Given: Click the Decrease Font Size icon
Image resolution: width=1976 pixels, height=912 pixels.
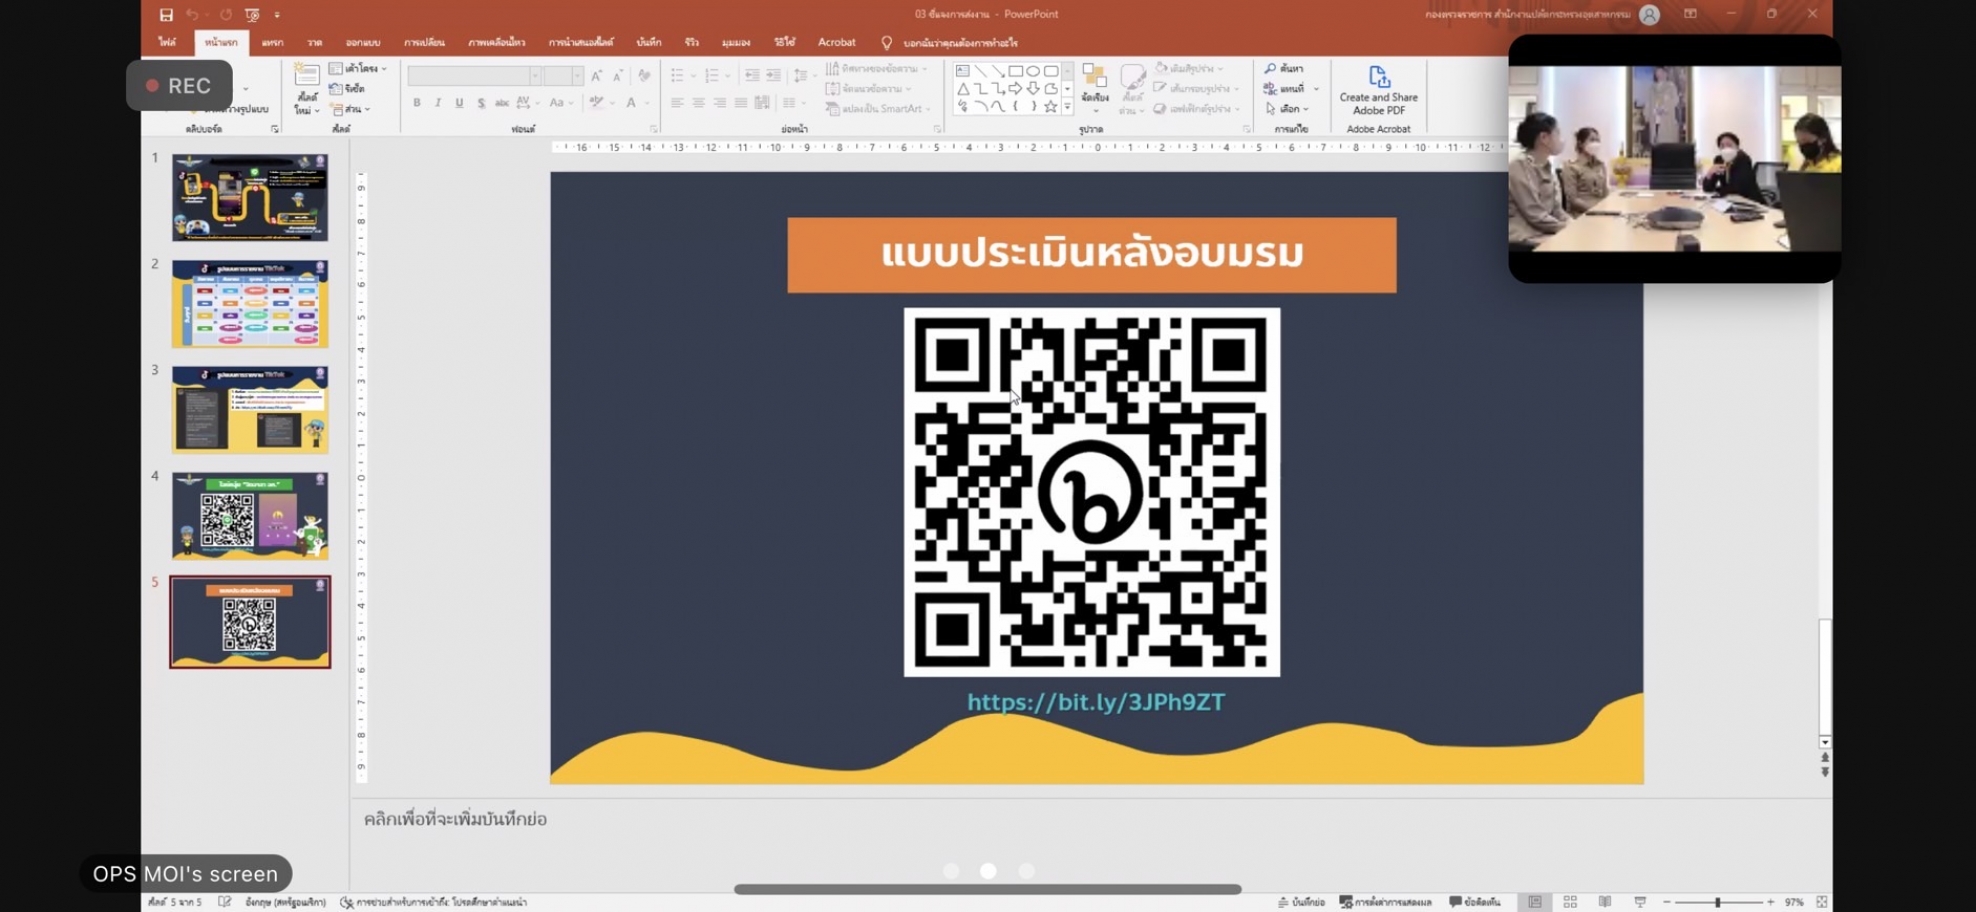Looking at the screenshot, I should tap(618, 76).
